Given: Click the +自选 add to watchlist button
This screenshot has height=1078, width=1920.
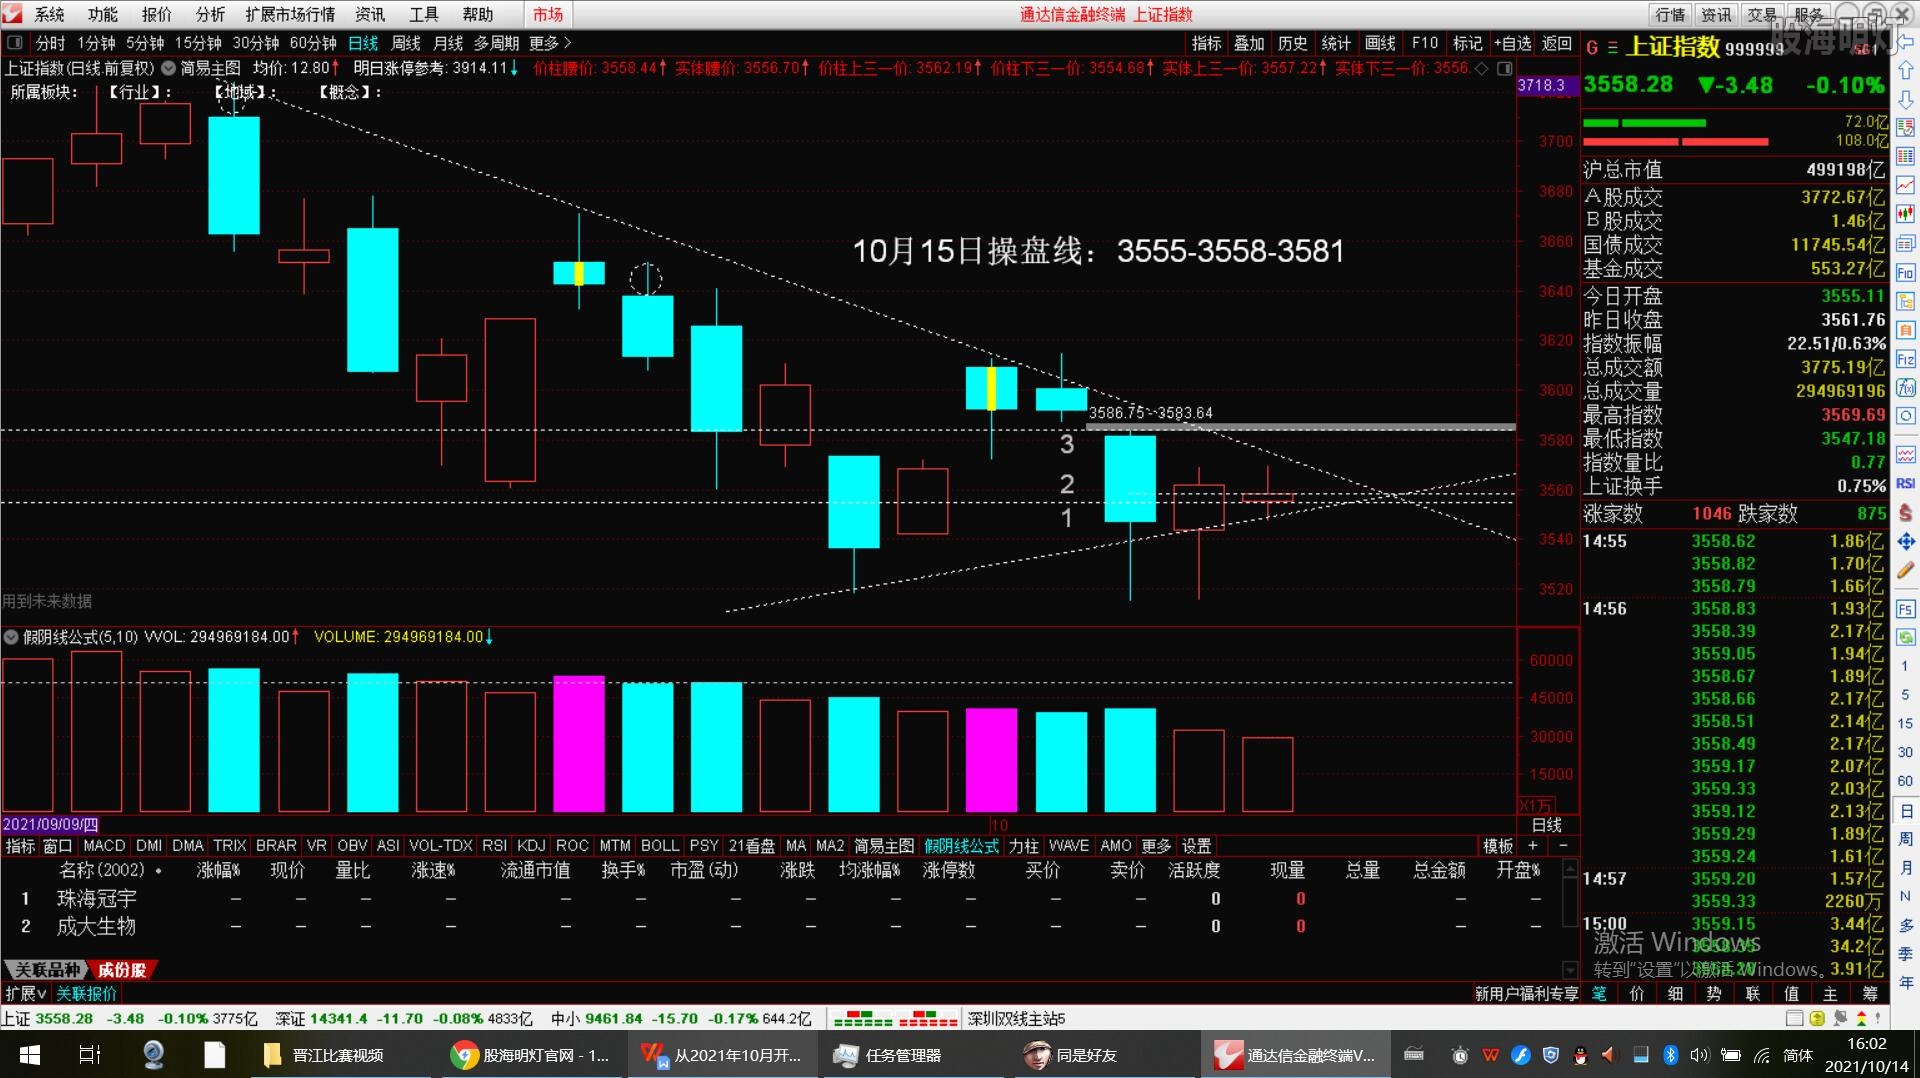Looking at the screenshot, I should pyautogui.click(x=1512, y=43).
